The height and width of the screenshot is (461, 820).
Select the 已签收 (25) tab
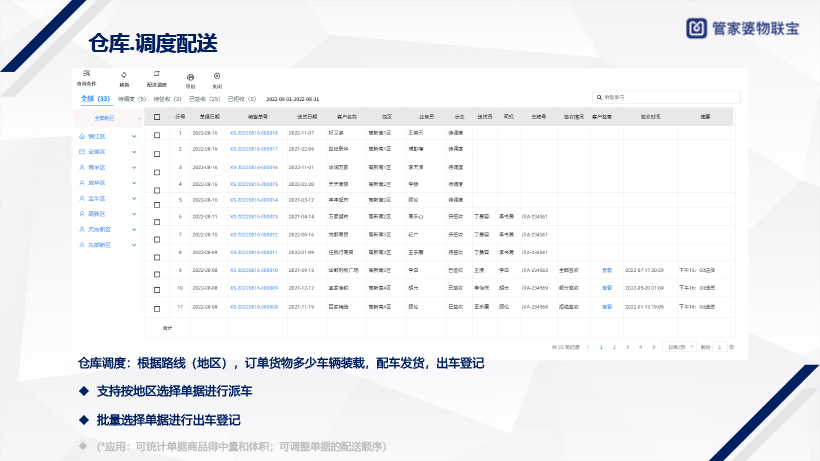(x=206, y=99)
